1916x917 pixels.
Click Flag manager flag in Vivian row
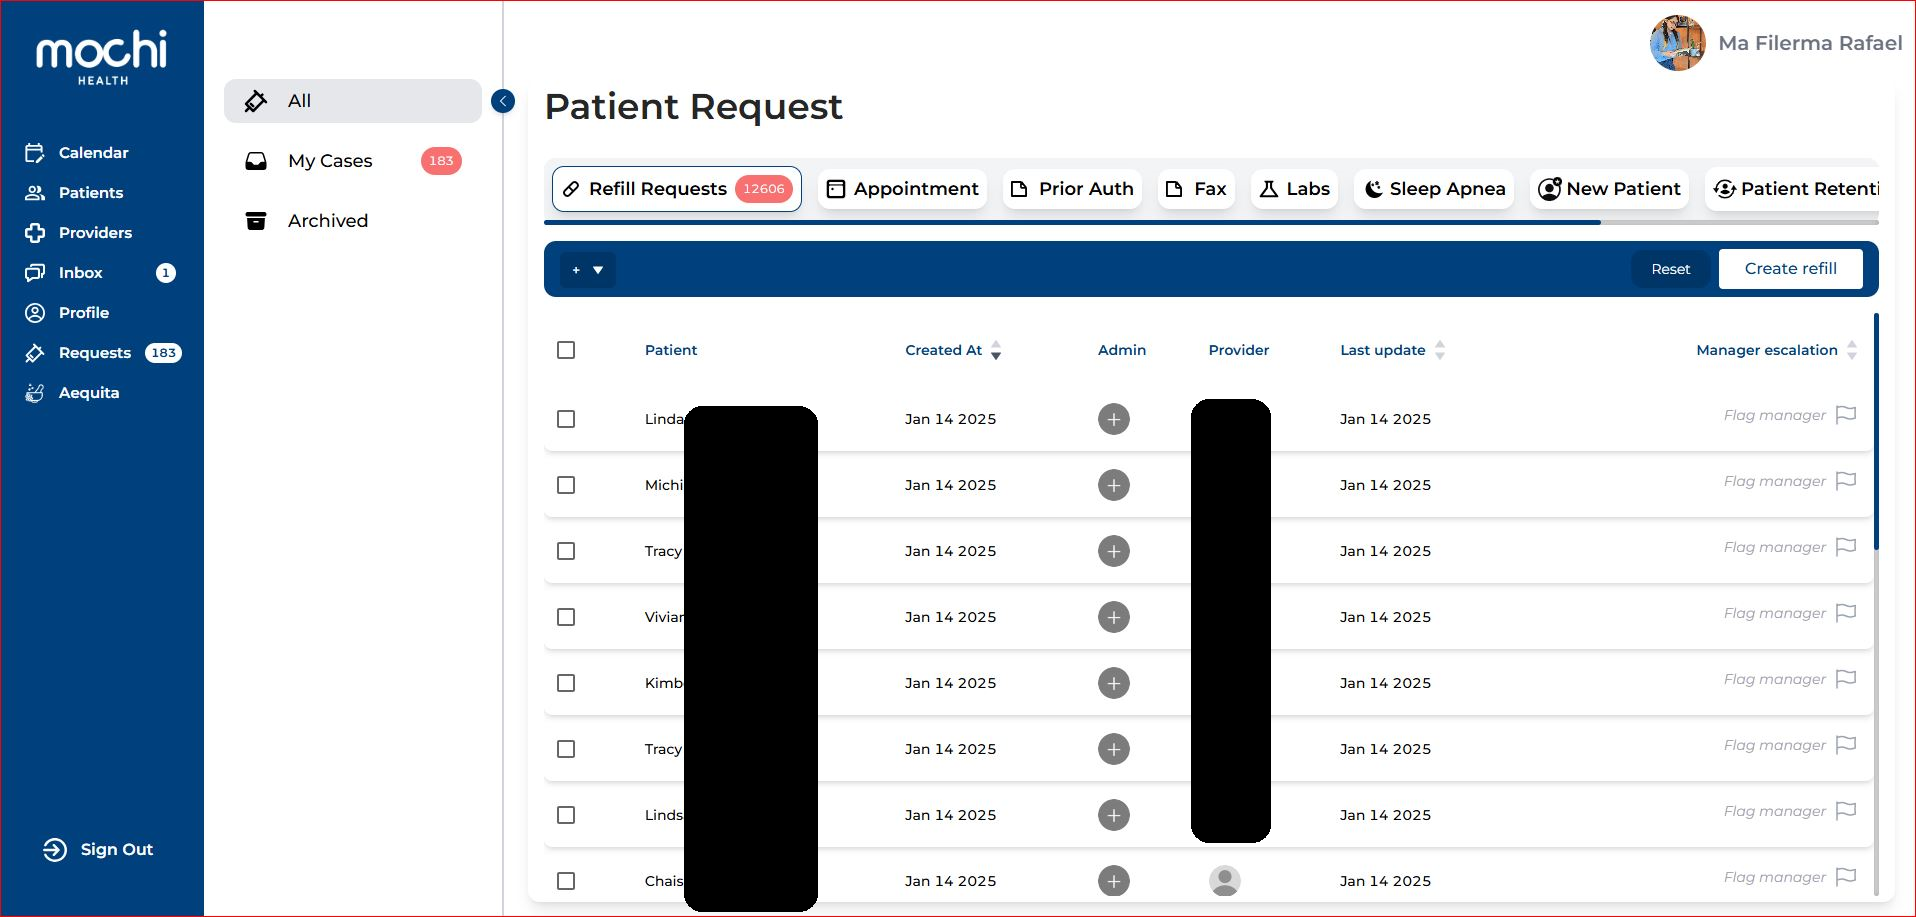(x=1846, y=613)
